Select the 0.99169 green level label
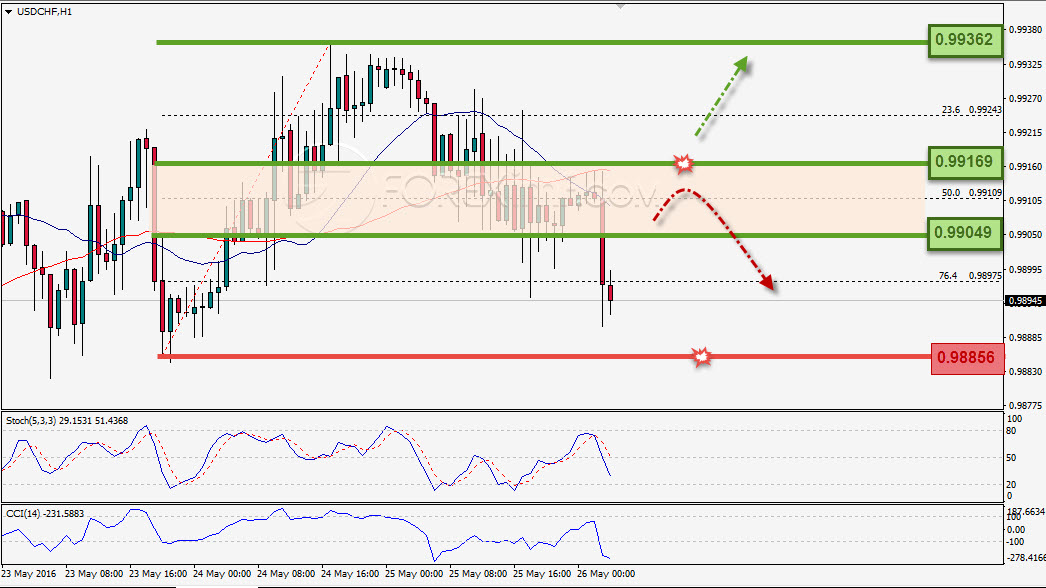The image size is (1046, 588). pyautogui.click(x=965, y=162)
